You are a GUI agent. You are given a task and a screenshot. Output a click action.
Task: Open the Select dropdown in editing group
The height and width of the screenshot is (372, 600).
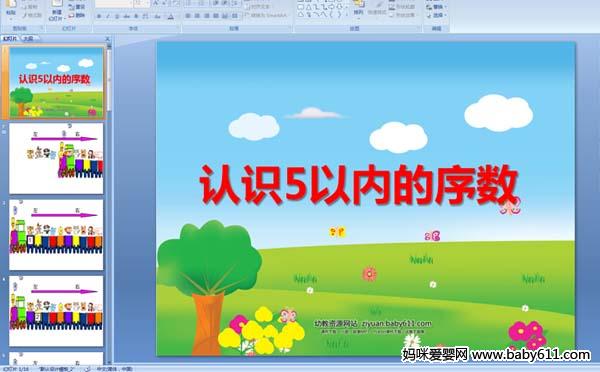pyautogui.click(x=436, y=15)
